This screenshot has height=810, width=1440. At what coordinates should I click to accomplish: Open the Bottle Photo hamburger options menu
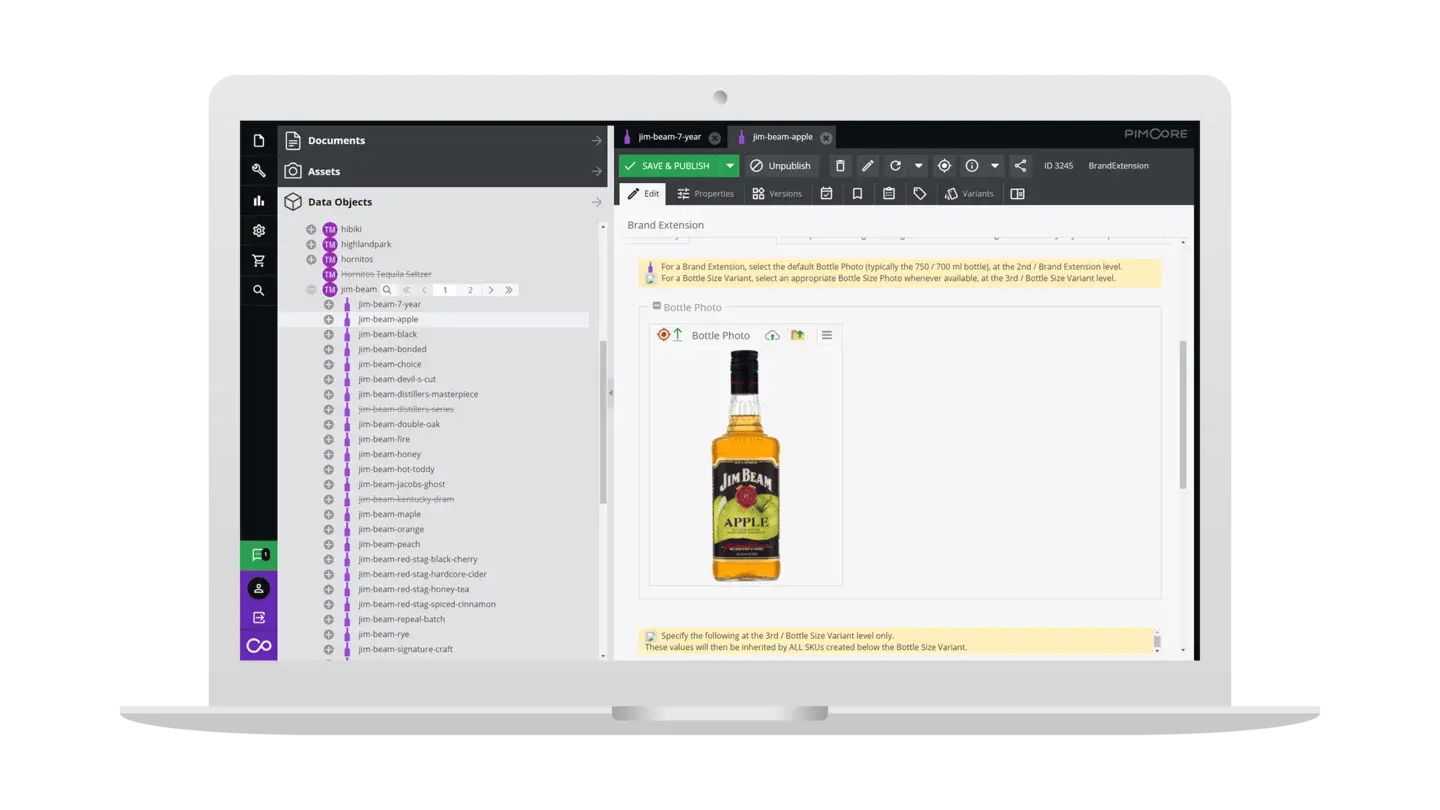pyautogui.click(x=827, y=335)
